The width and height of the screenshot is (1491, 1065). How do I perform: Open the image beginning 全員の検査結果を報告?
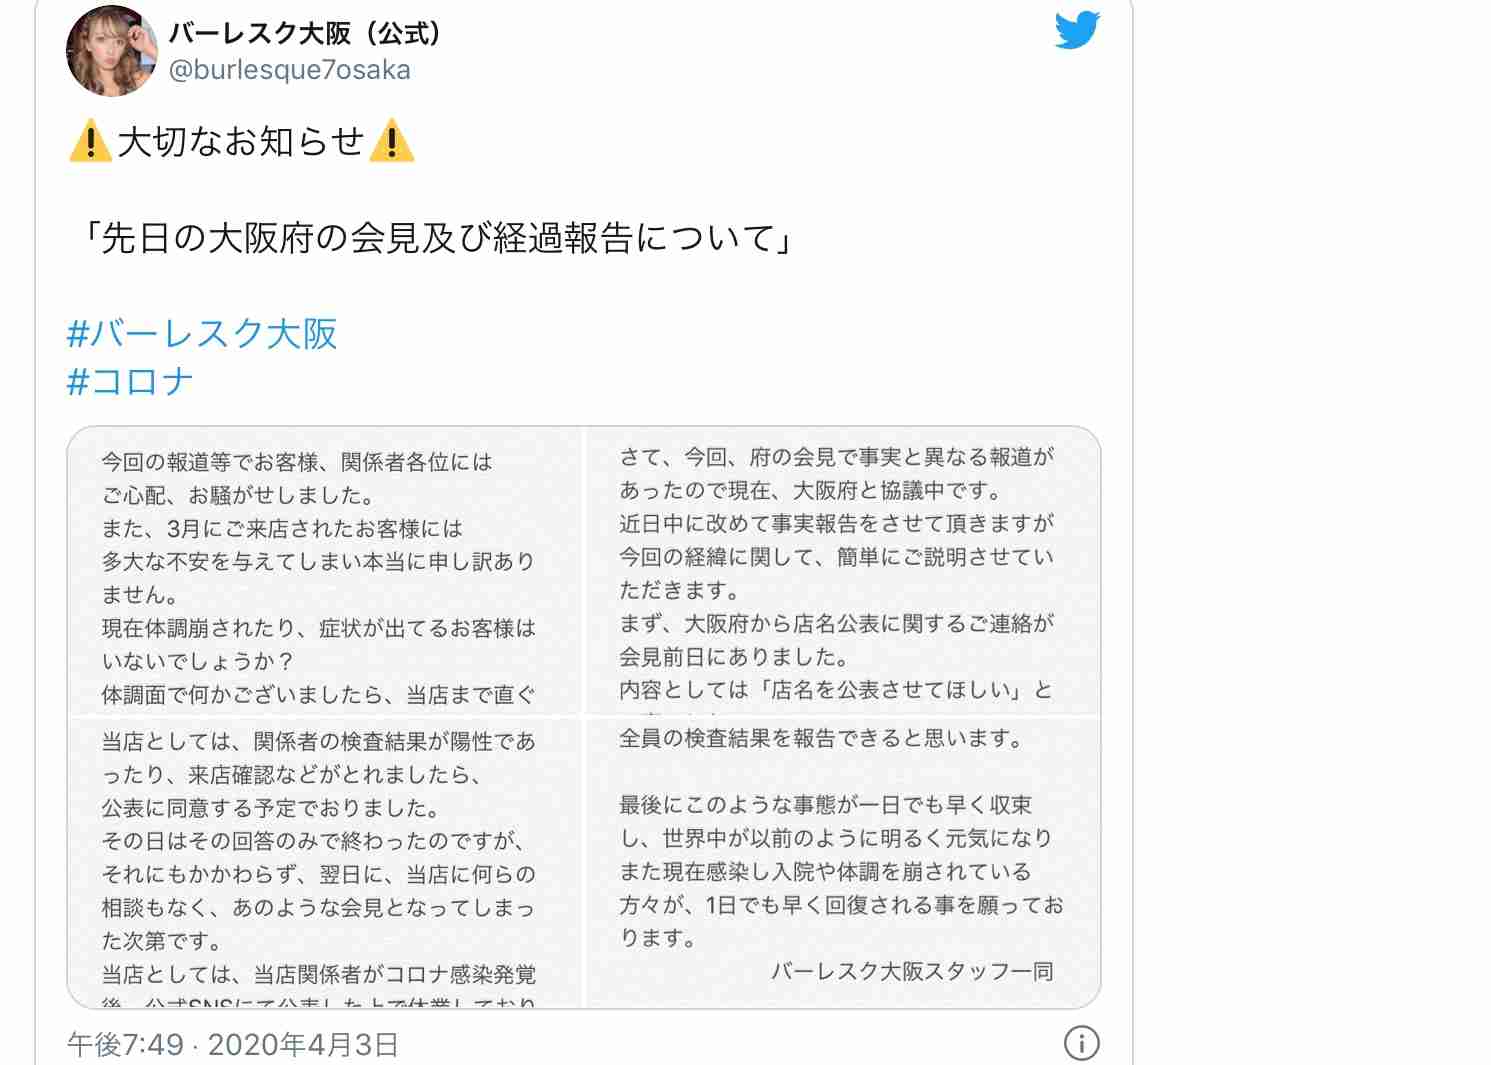[843, 862]
